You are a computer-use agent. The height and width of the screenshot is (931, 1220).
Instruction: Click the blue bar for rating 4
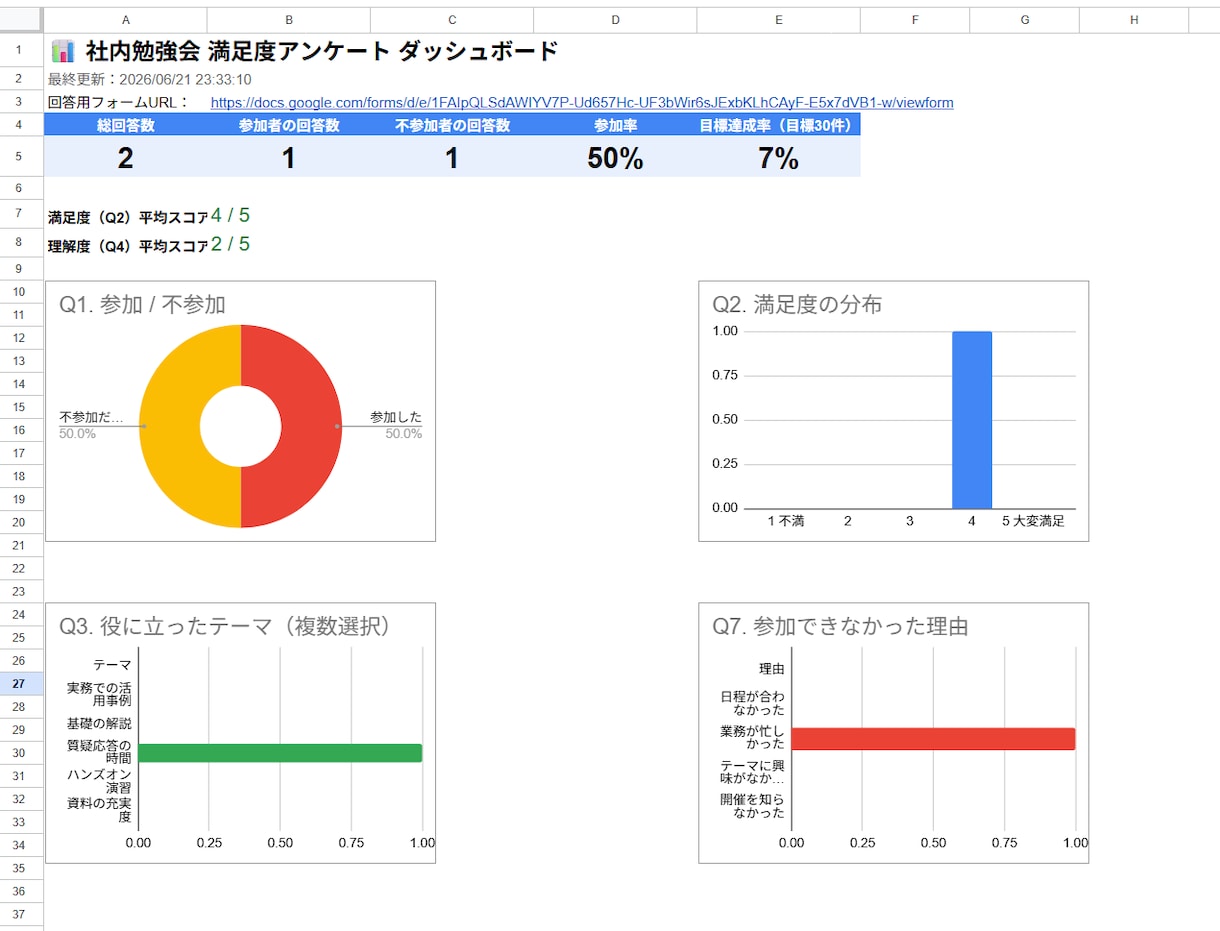click(971, 420)
